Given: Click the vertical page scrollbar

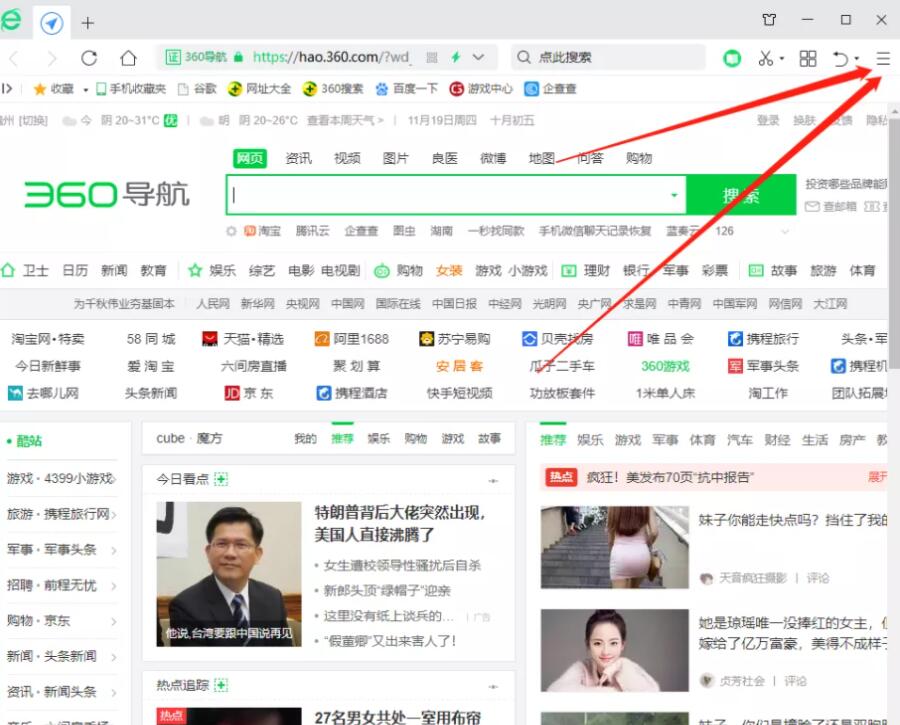Looking at the screenshot, I should (893, 300).
